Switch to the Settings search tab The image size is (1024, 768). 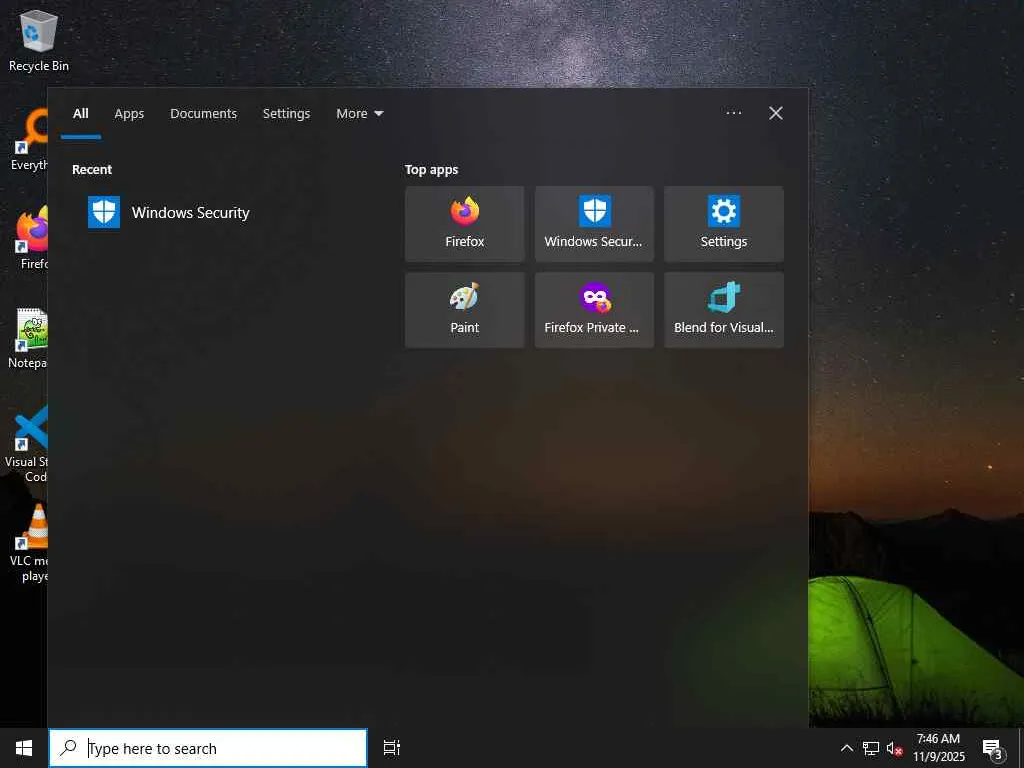[287, 114]
